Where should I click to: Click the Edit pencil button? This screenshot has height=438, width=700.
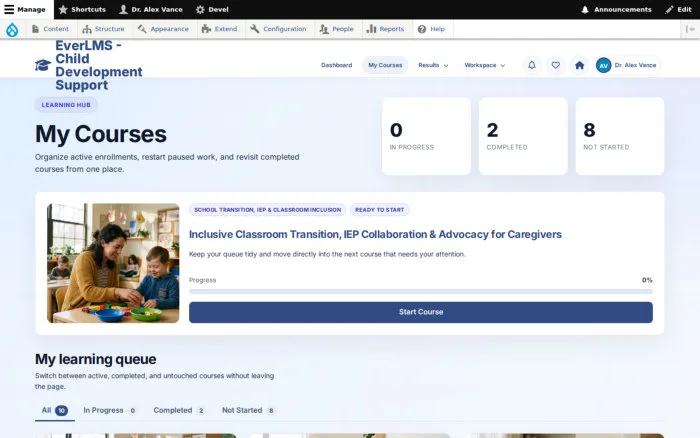[x=678, y=9]
